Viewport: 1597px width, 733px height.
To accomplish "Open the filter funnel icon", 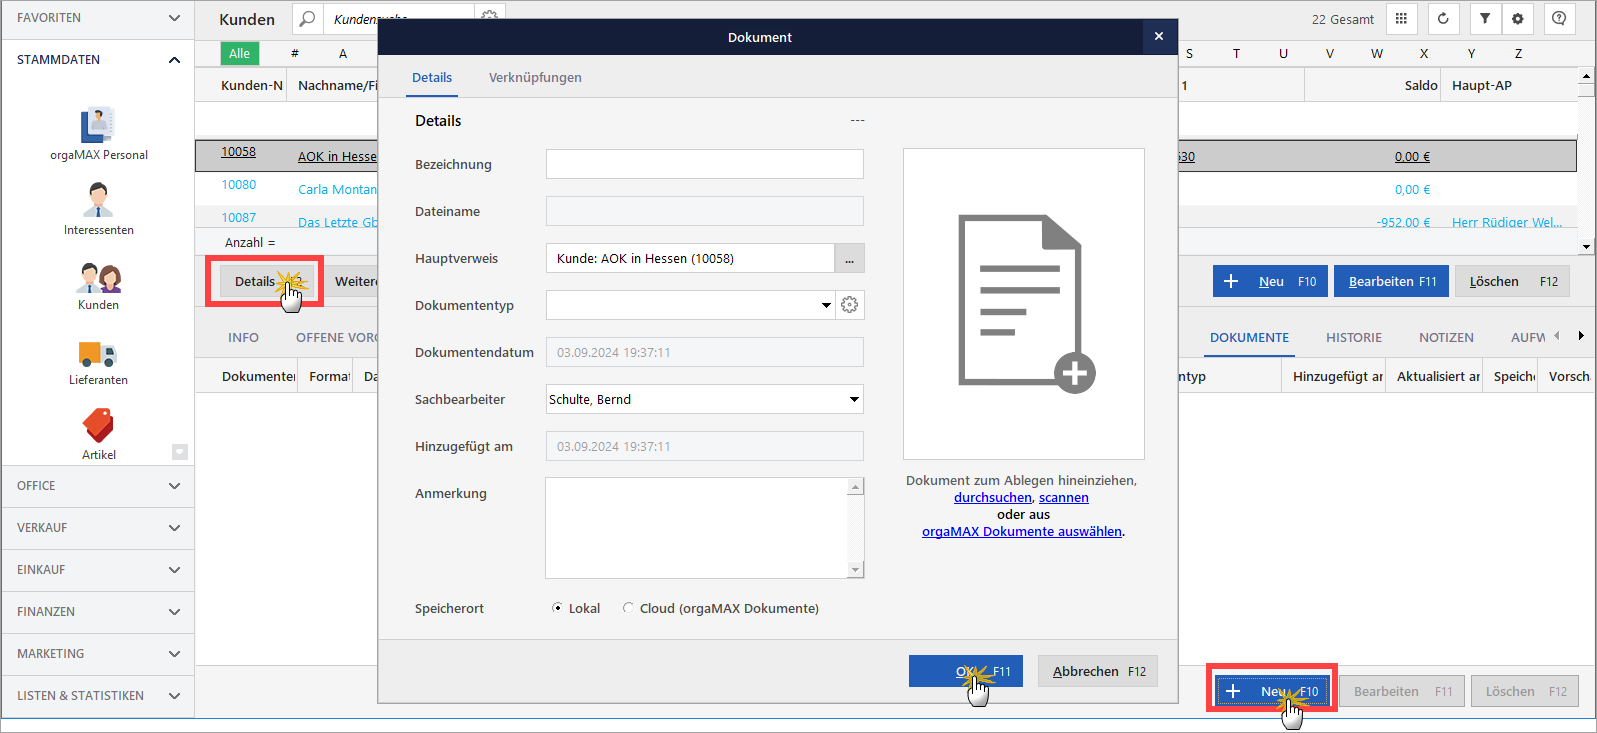I will tap(1485, 19).
